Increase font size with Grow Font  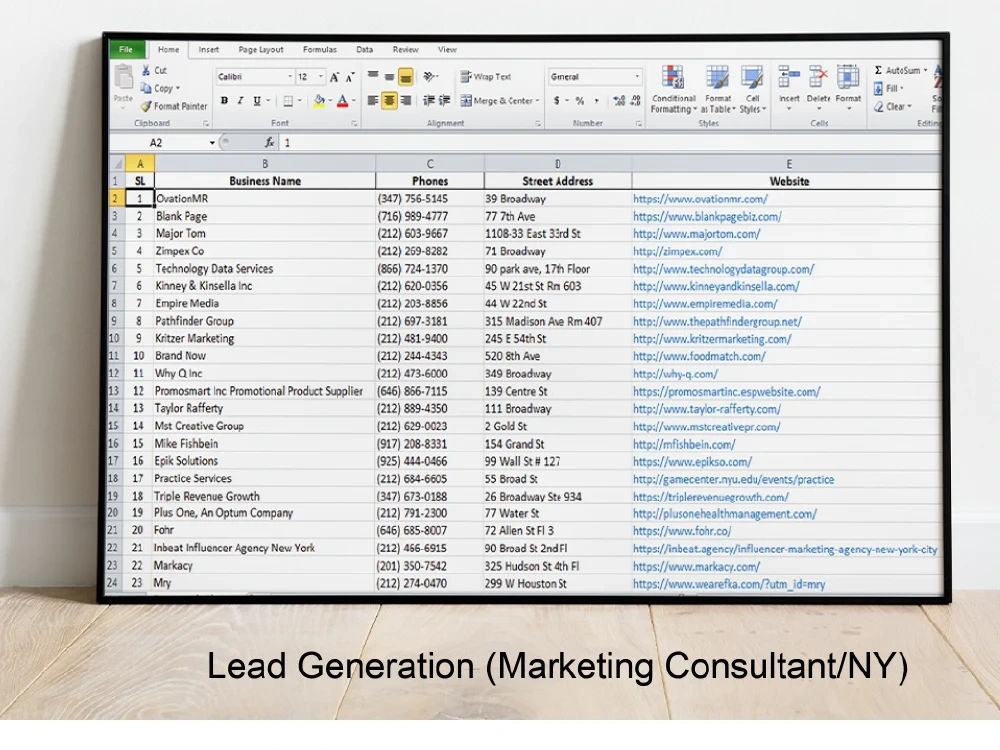pyautogui.click(x=334, y=77)
